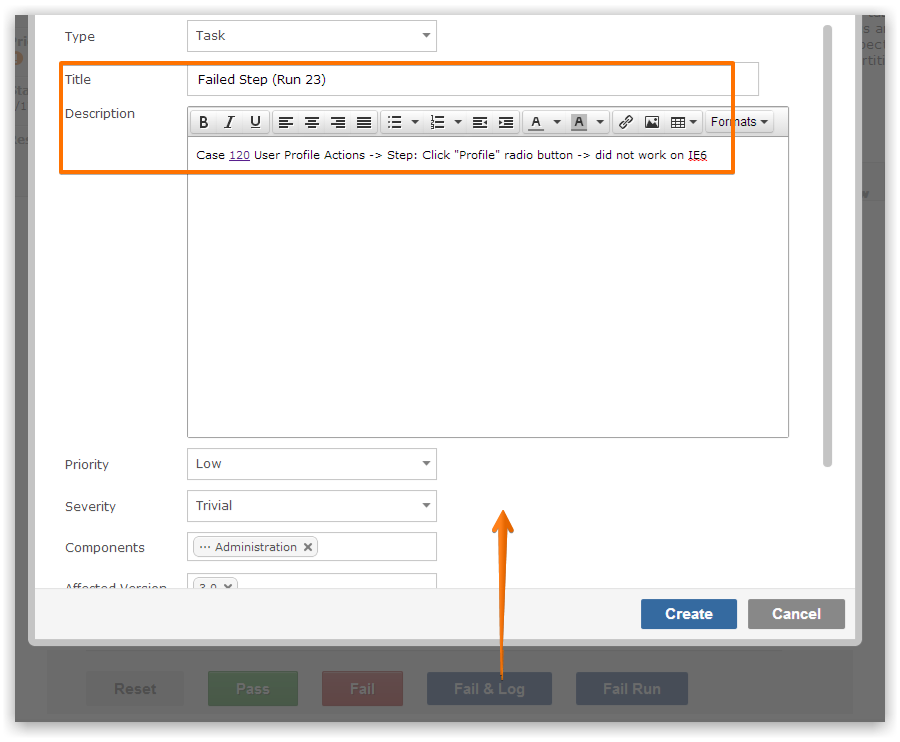Align description text to the right
Image resolution: width=900 pixels, height=742 pixels.
(338, 122)
